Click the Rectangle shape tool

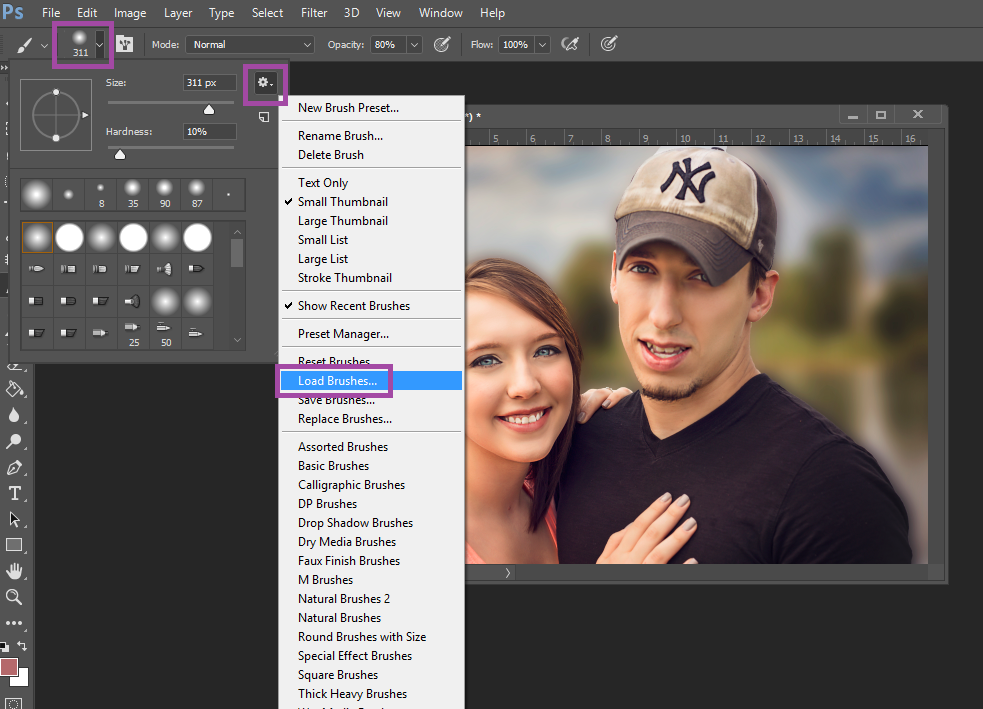pos(15,545)
